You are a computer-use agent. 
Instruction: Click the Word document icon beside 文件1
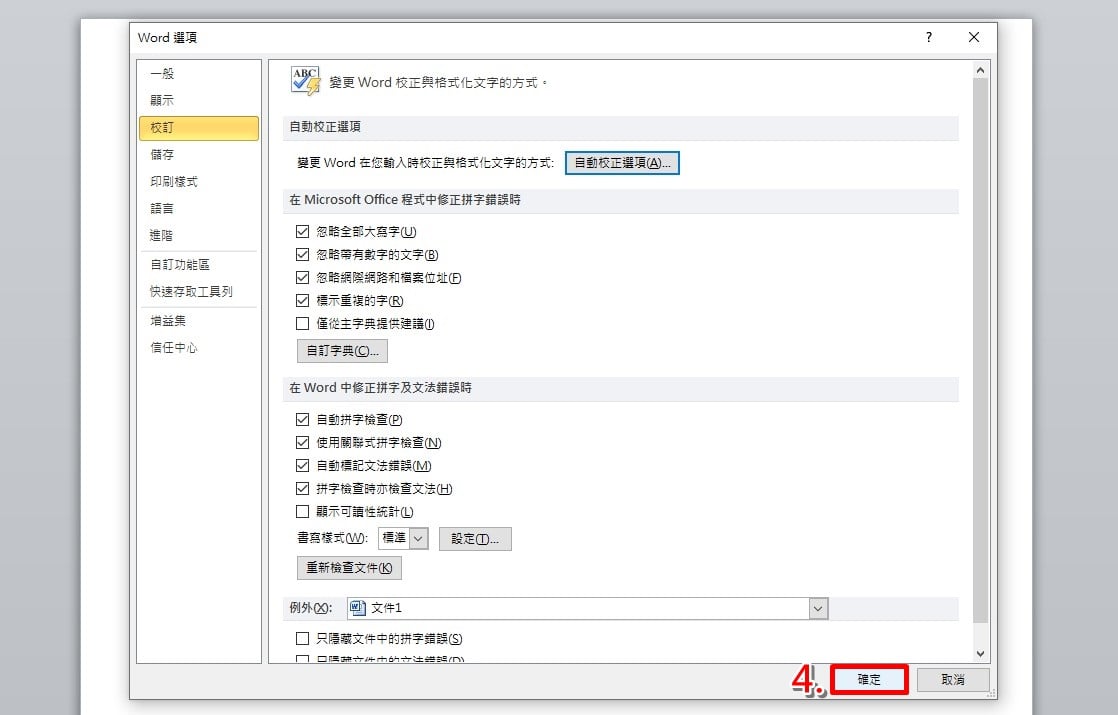pyautogui.click(x=358, y=608)
